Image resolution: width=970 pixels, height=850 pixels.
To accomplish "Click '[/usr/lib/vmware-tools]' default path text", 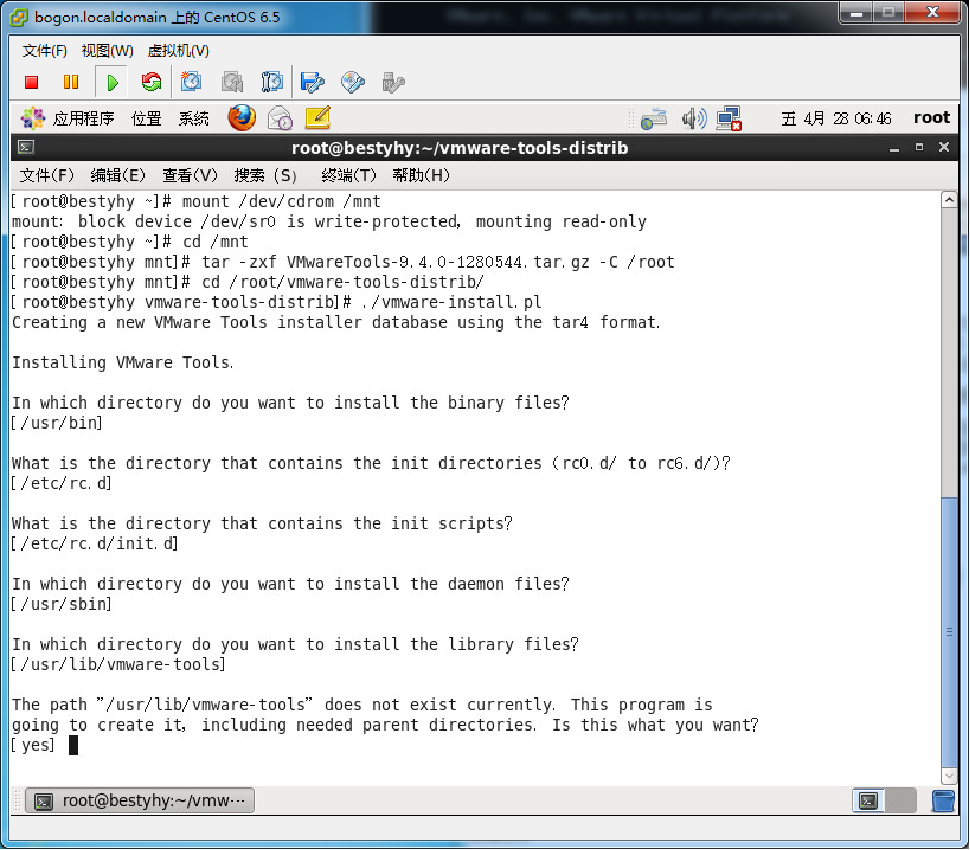I will point(118,665).
